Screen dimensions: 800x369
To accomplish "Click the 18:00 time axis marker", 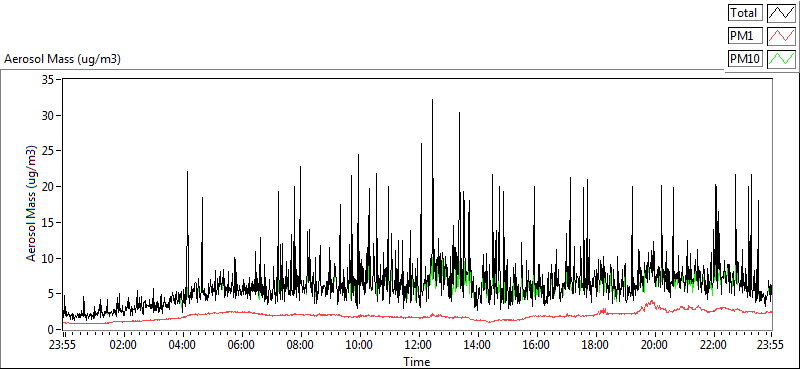I will (595, 344).
